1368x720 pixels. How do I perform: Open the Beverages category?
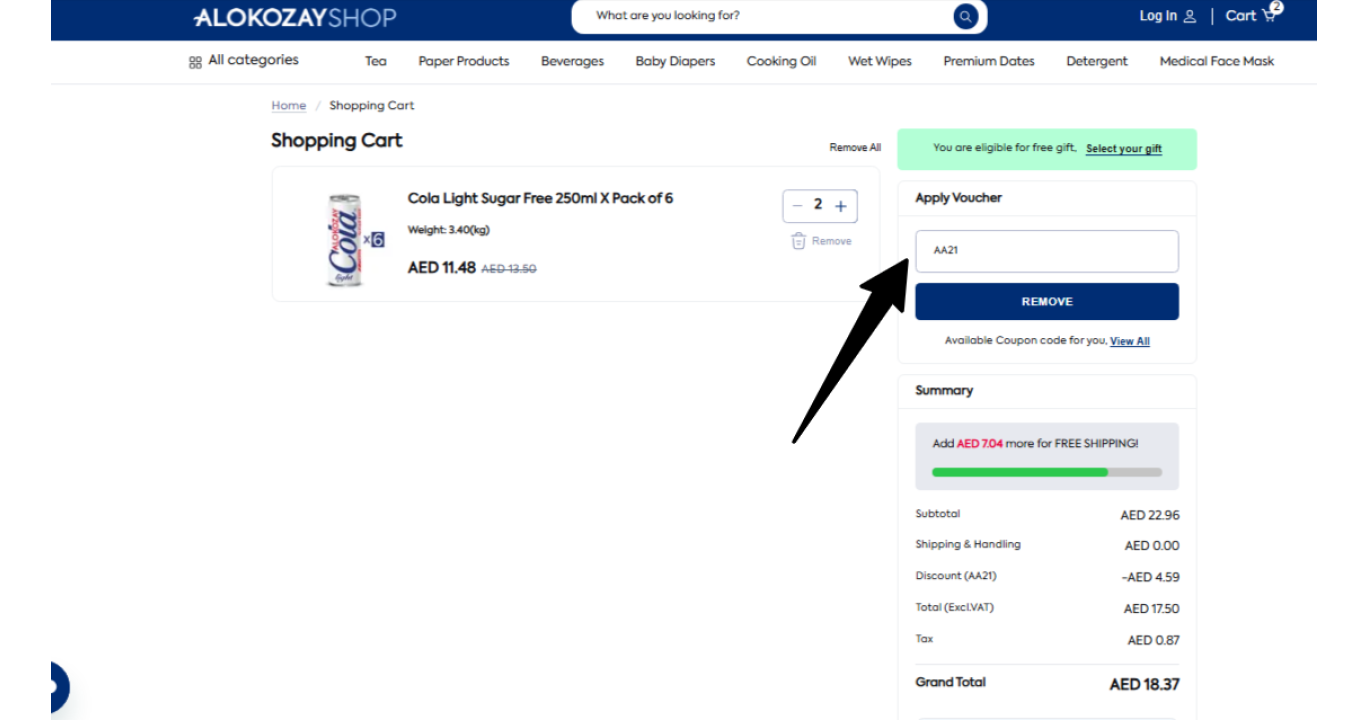tap(572, 61)
